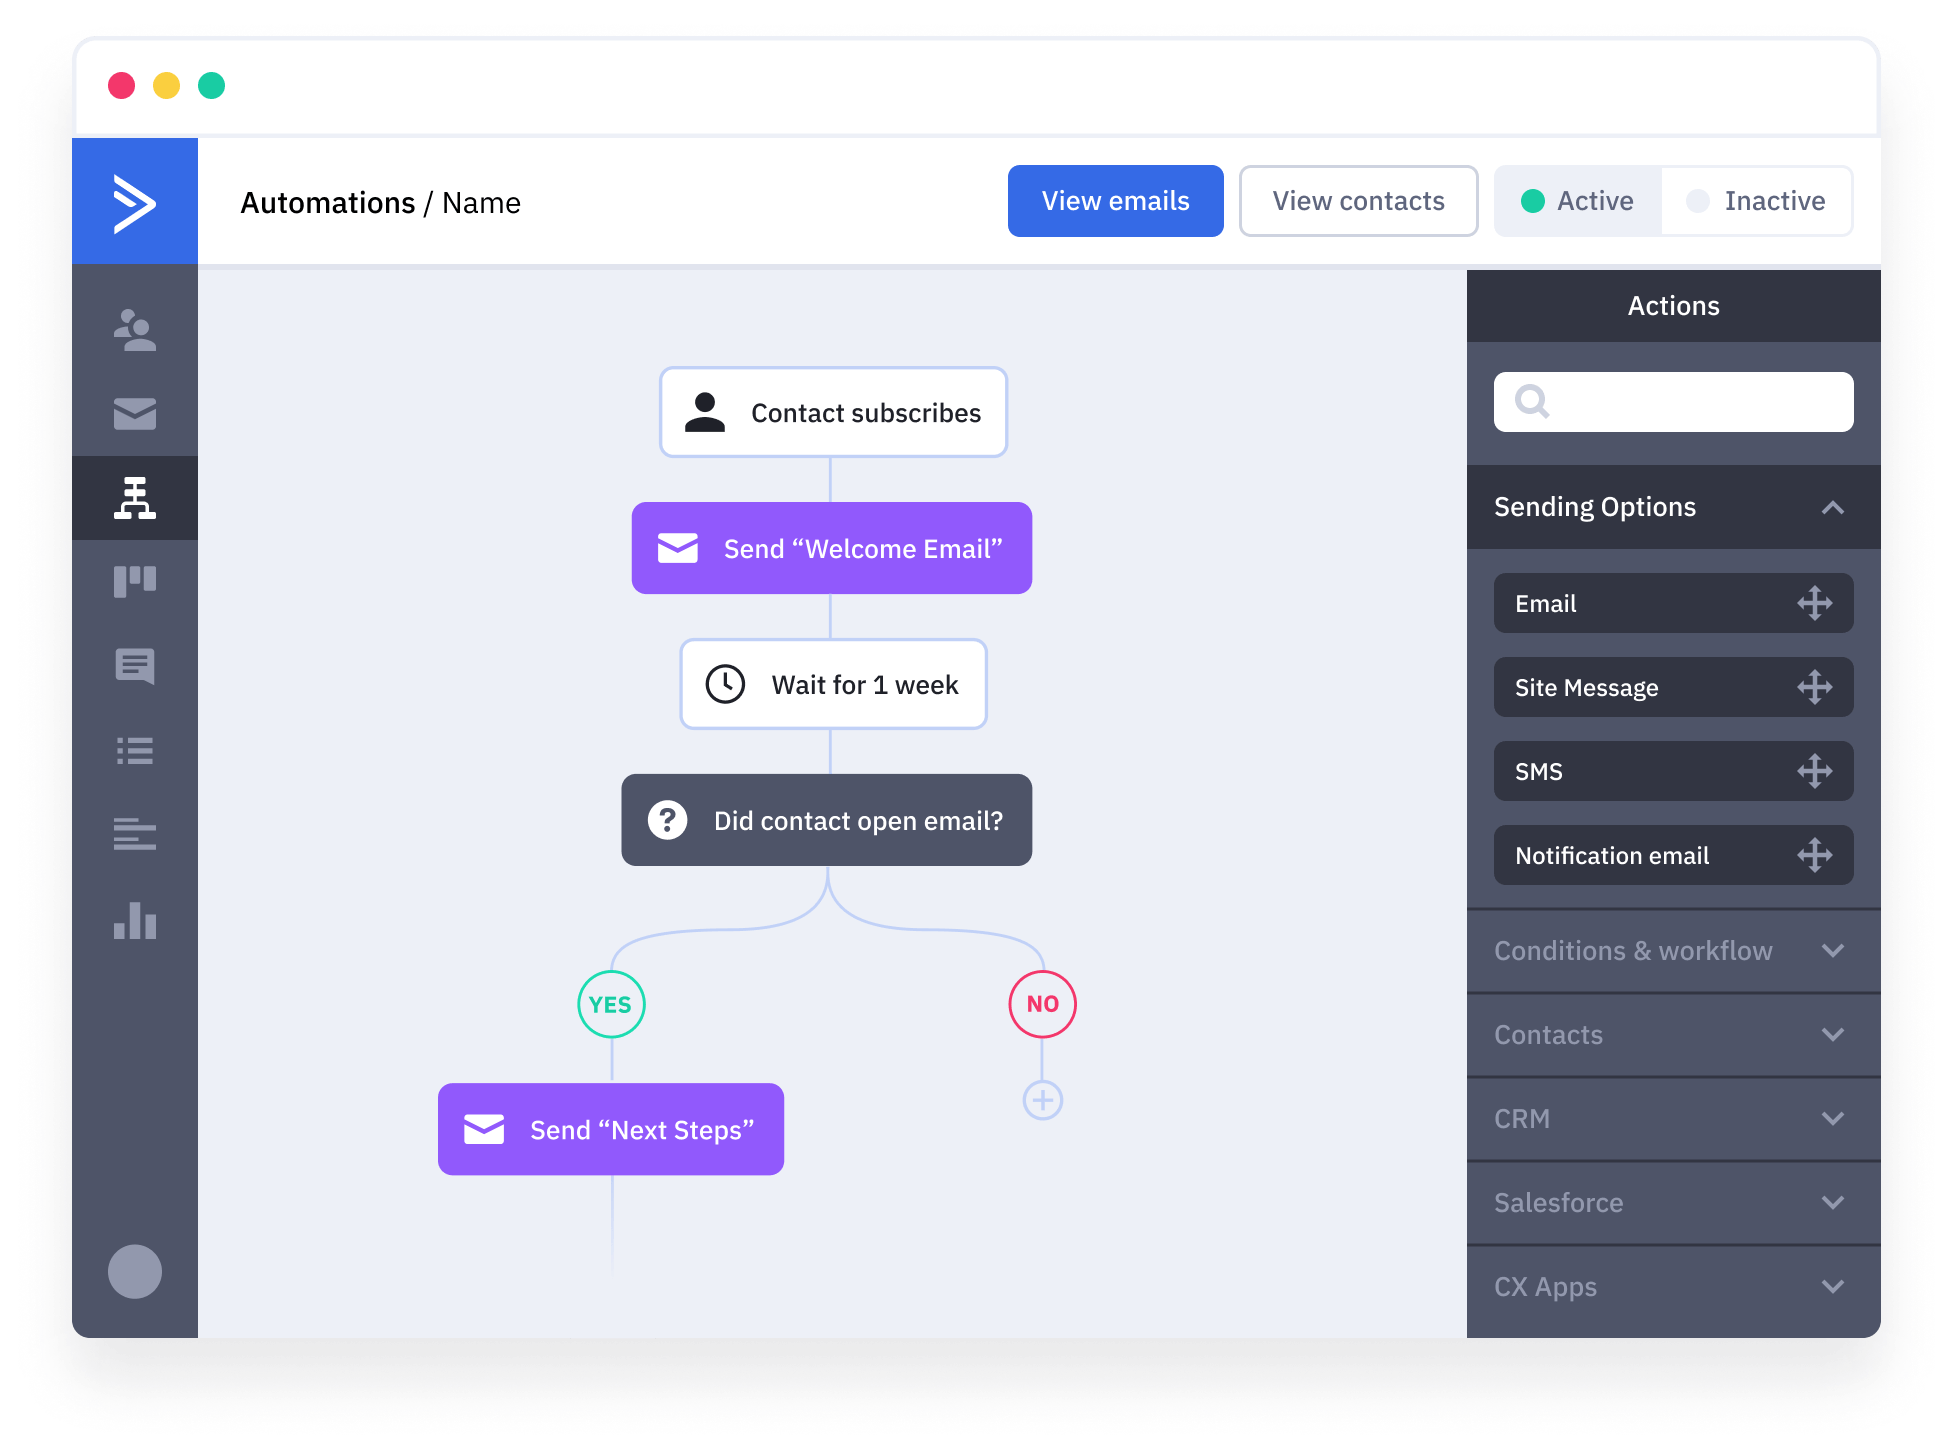Add a step under the NO branch

pyautogui.click(x=1043, y=1100)
